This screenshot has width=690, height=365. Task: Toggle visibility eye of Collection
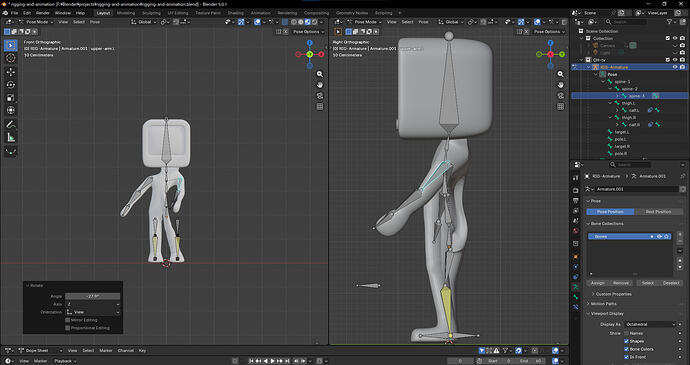675,38
